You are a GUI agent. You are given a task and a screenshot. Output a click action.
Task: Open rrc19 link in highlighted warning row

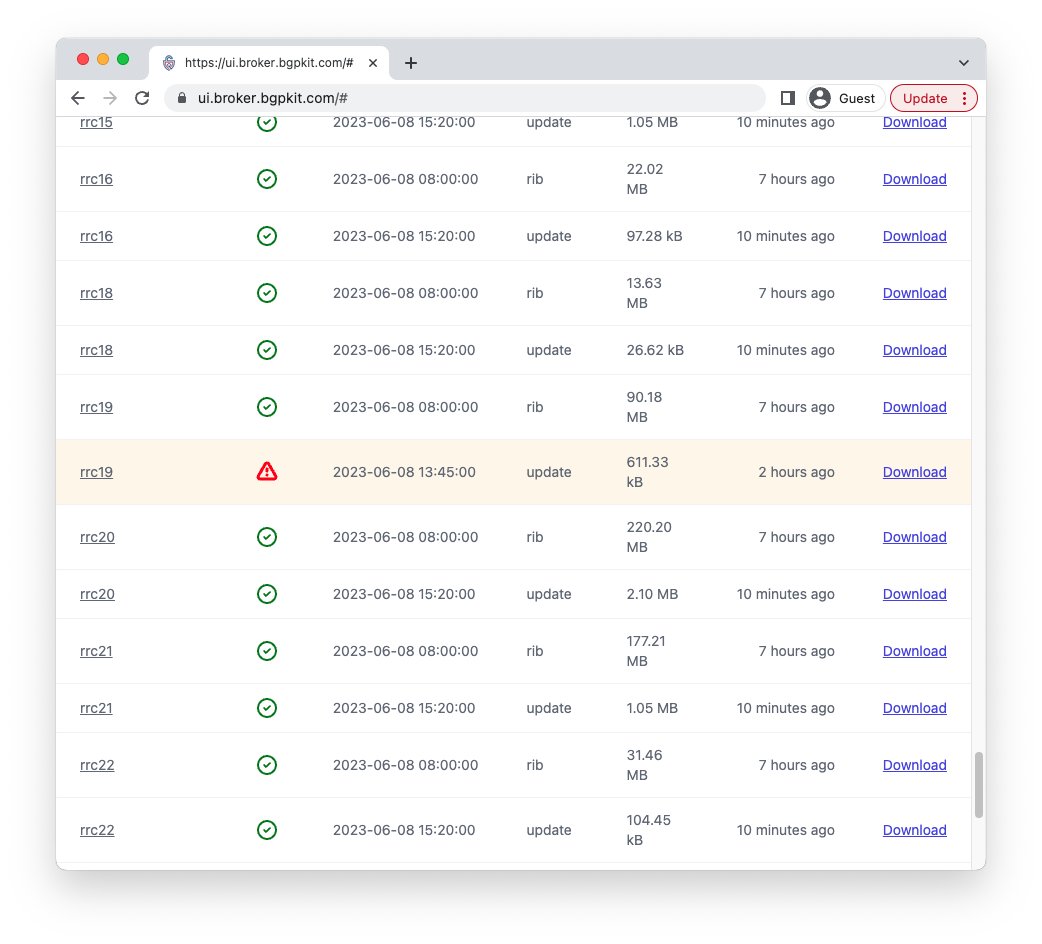[x=96, y=472]
